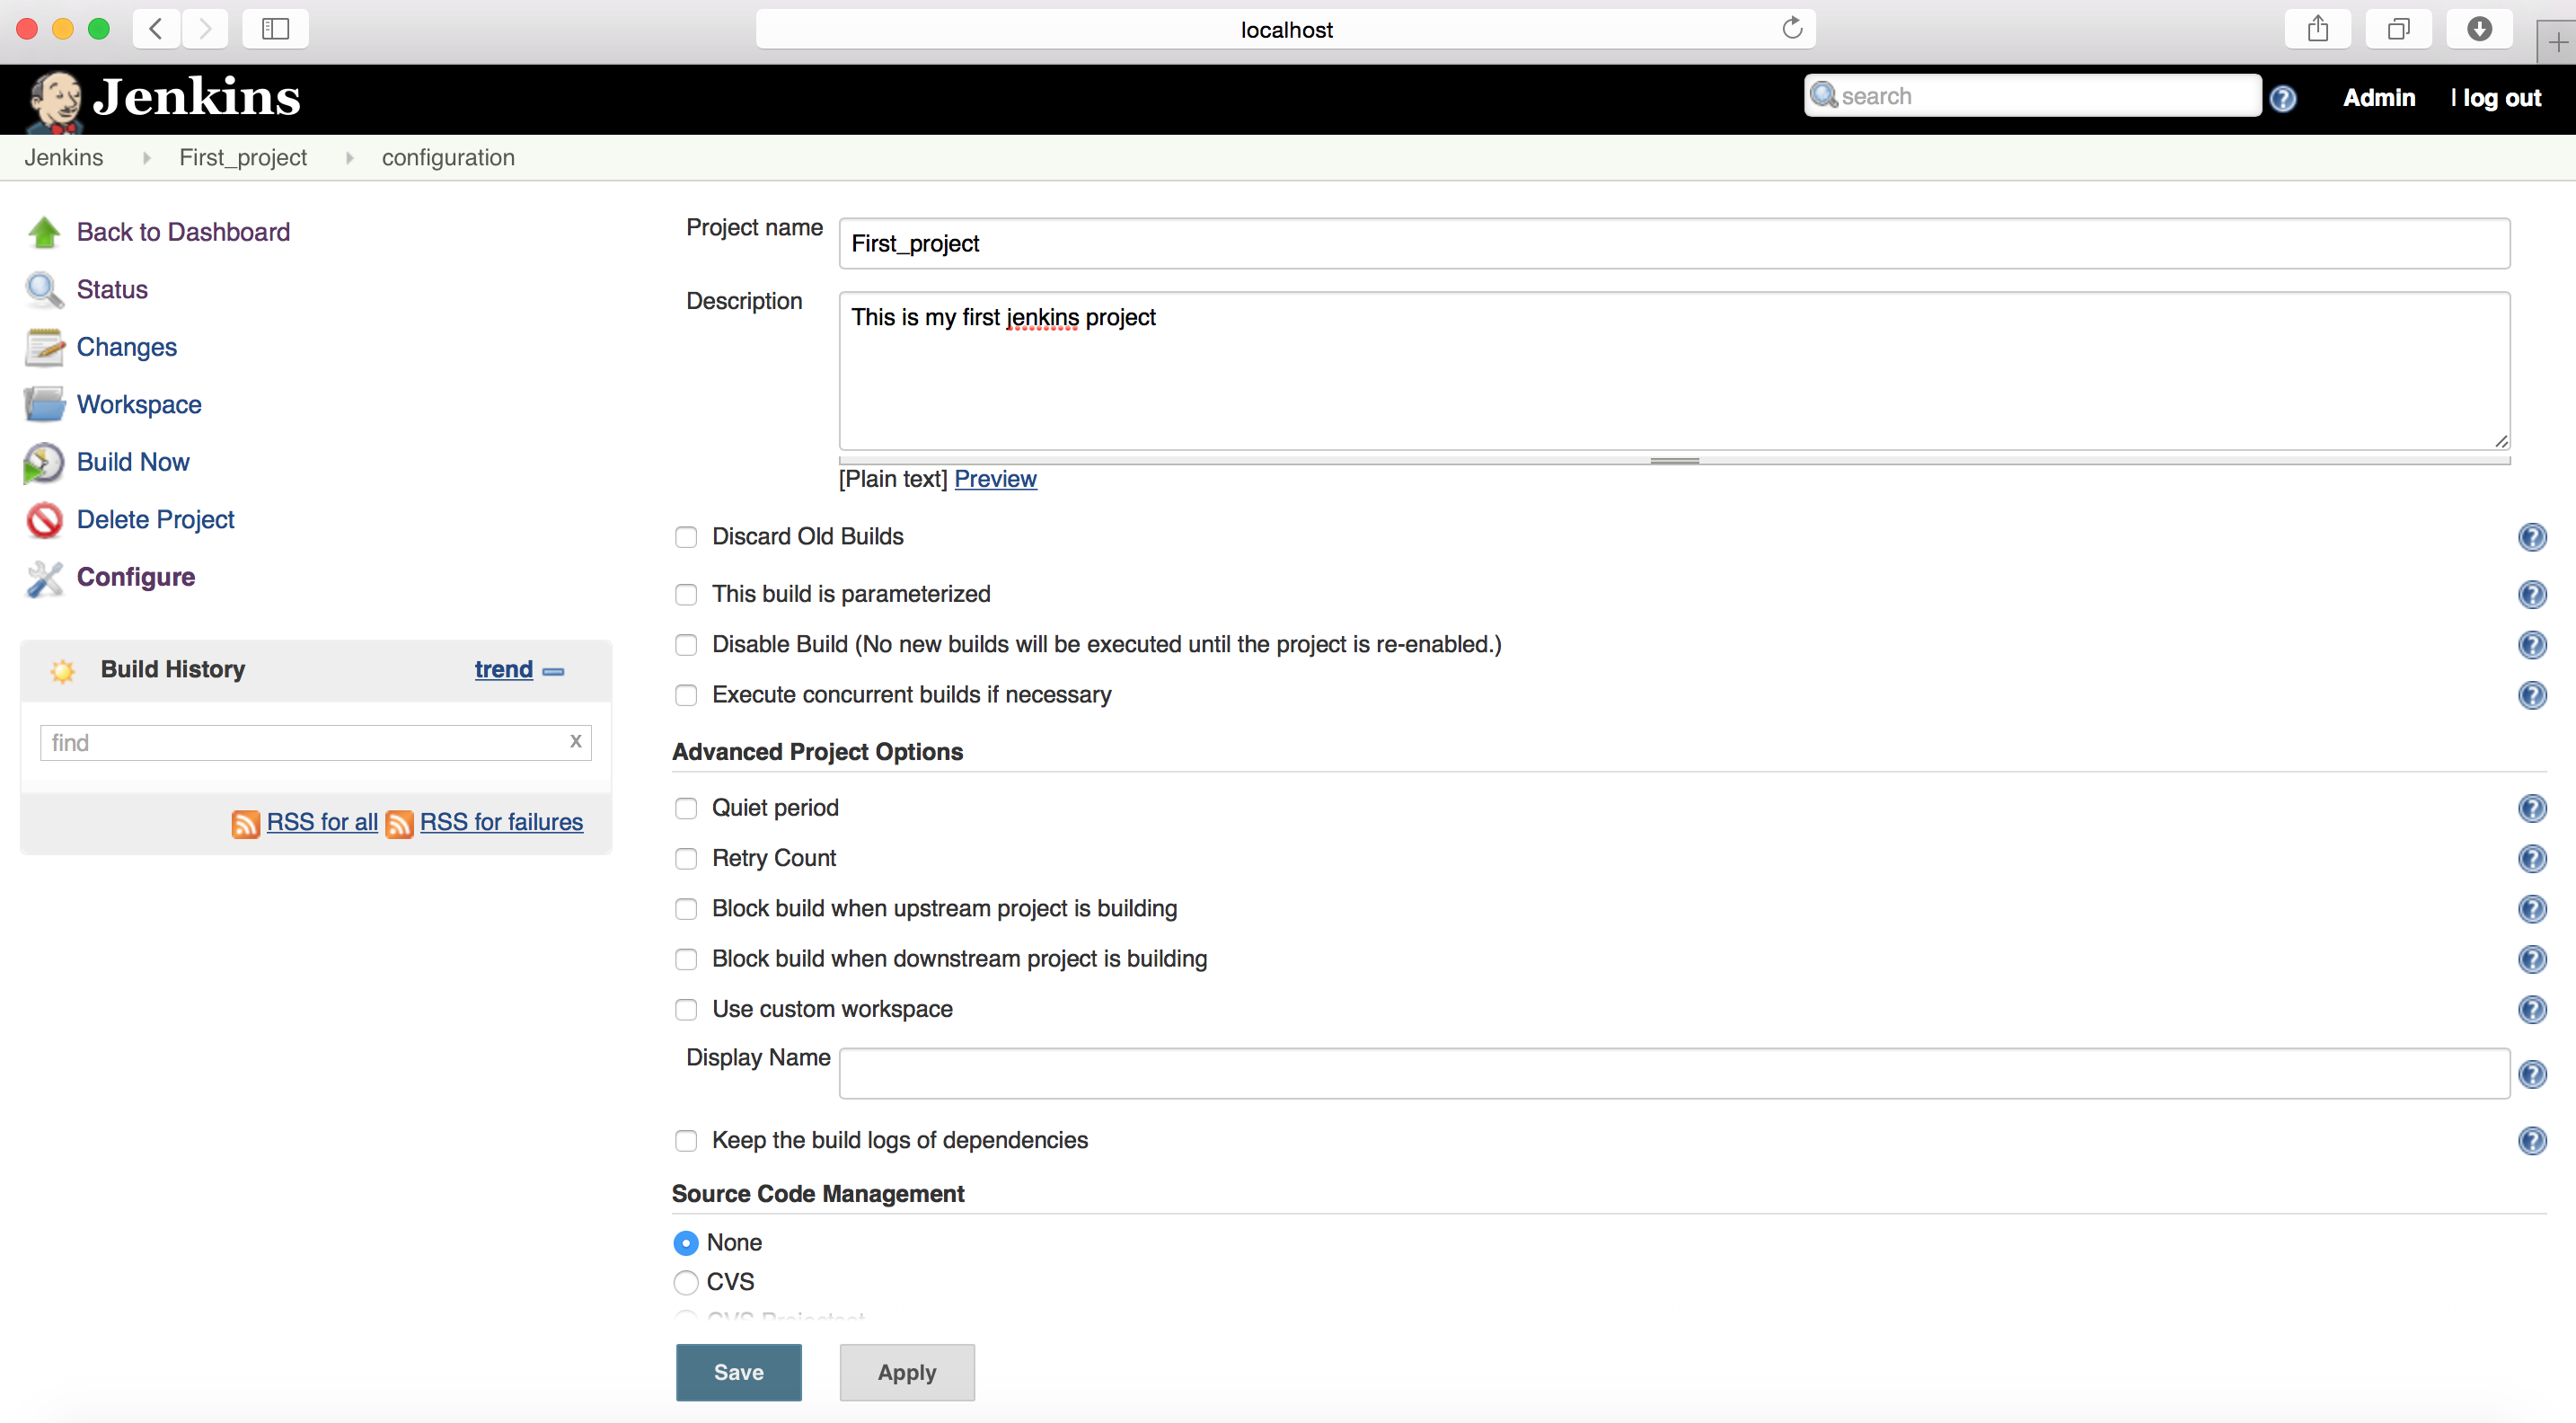Image resolution: width=2576 pixels, height=1423 pixels.
Task: Open help for Block build when upstream building
Action: click(x=2531, y=908)
